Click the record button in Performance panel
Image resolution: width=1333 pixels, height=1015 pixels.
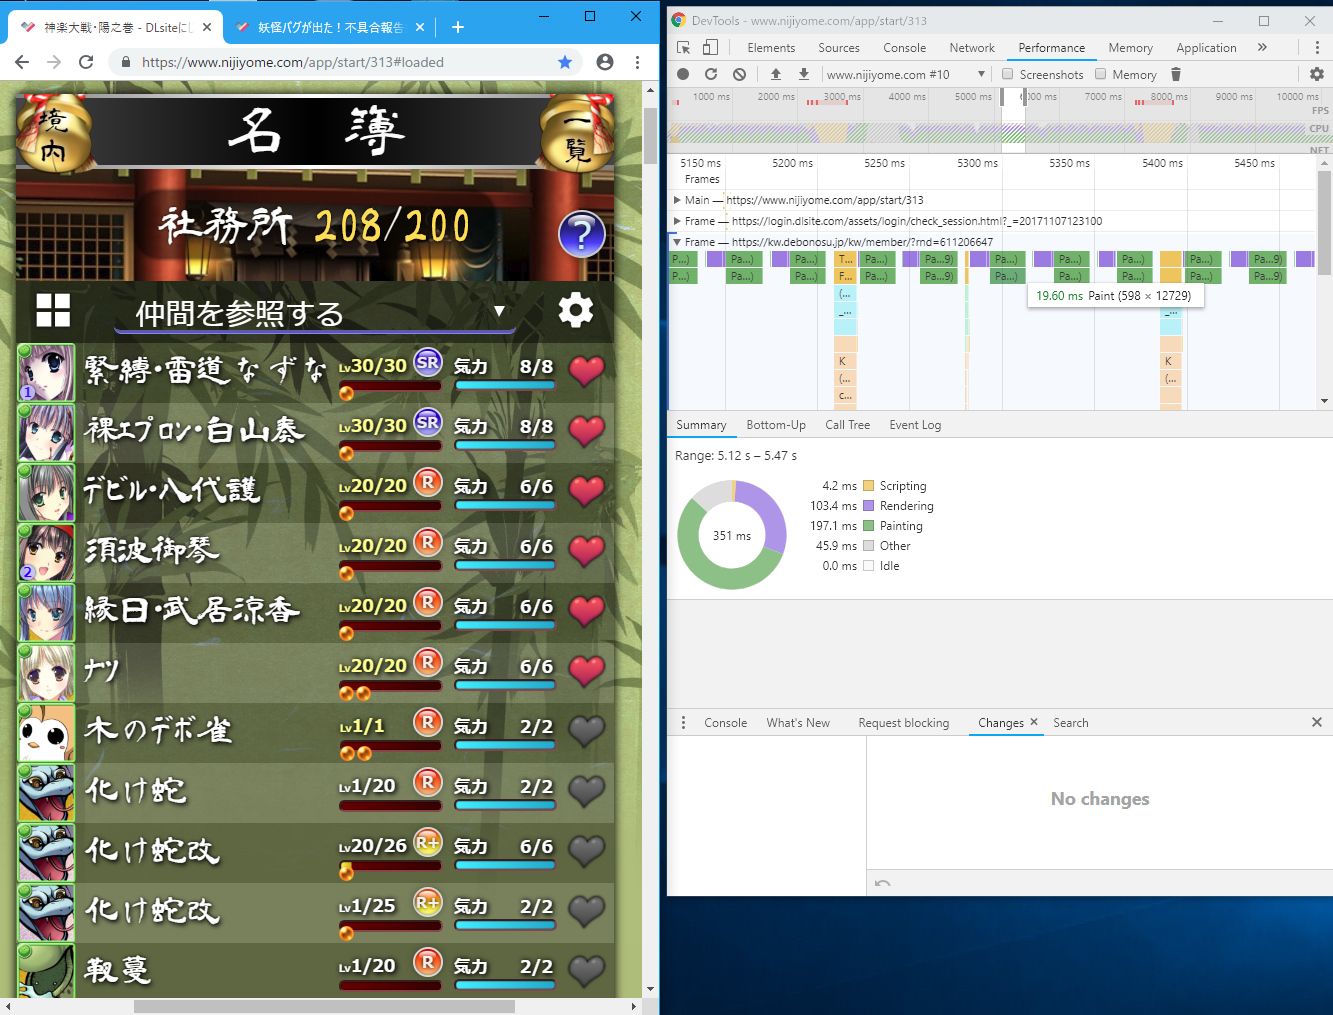coord(683,74)
